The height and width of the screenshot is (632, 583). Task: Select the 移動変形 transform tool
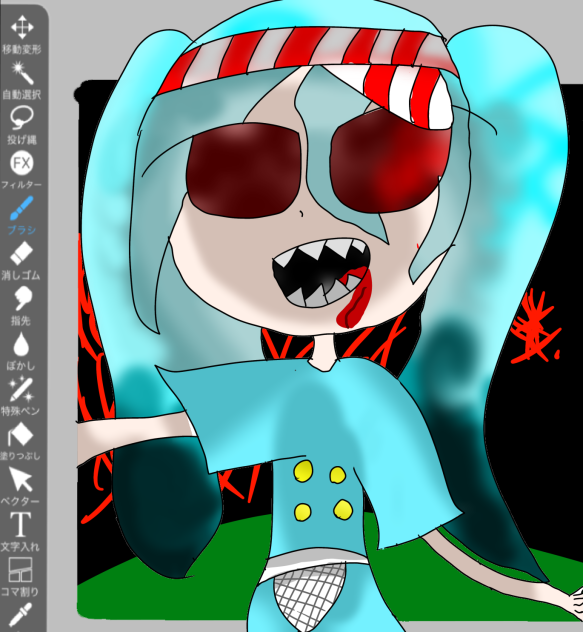coord(22,35)
